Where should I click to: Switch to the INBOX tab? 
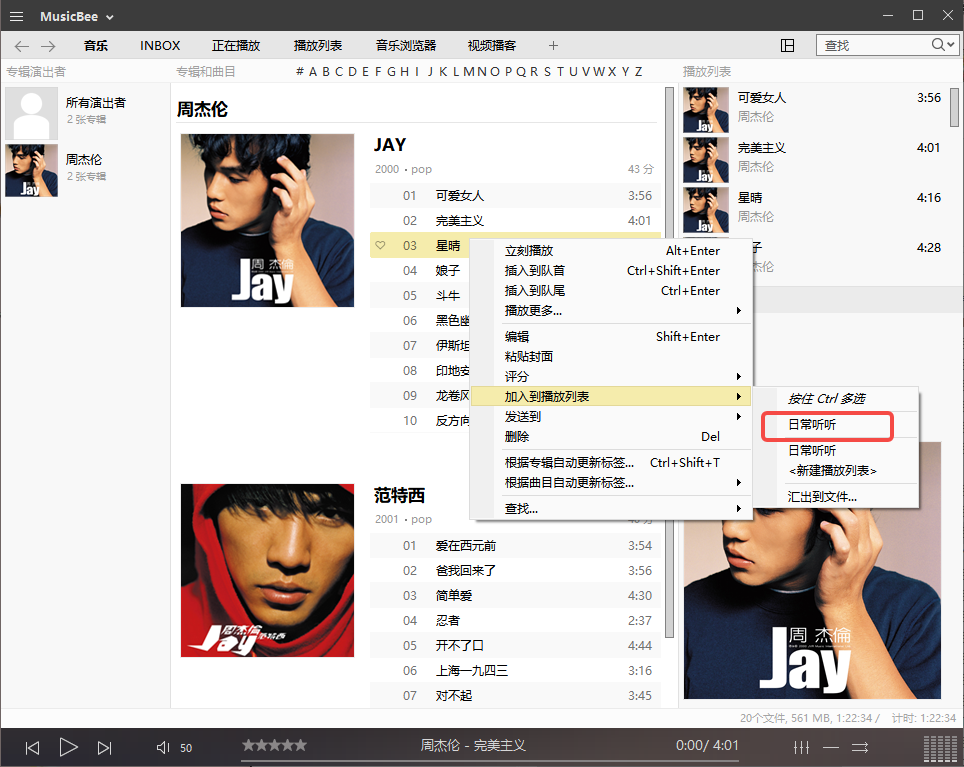(x=160, y=45)
